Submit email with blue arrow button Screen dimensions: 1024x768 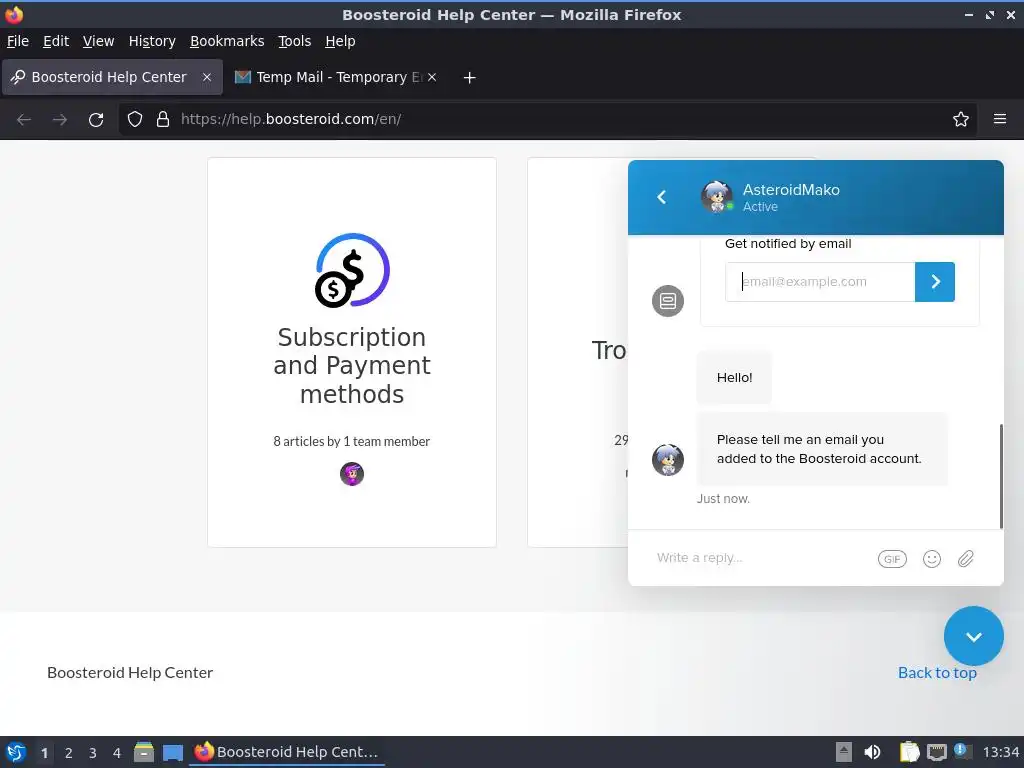tap(935, 281)
